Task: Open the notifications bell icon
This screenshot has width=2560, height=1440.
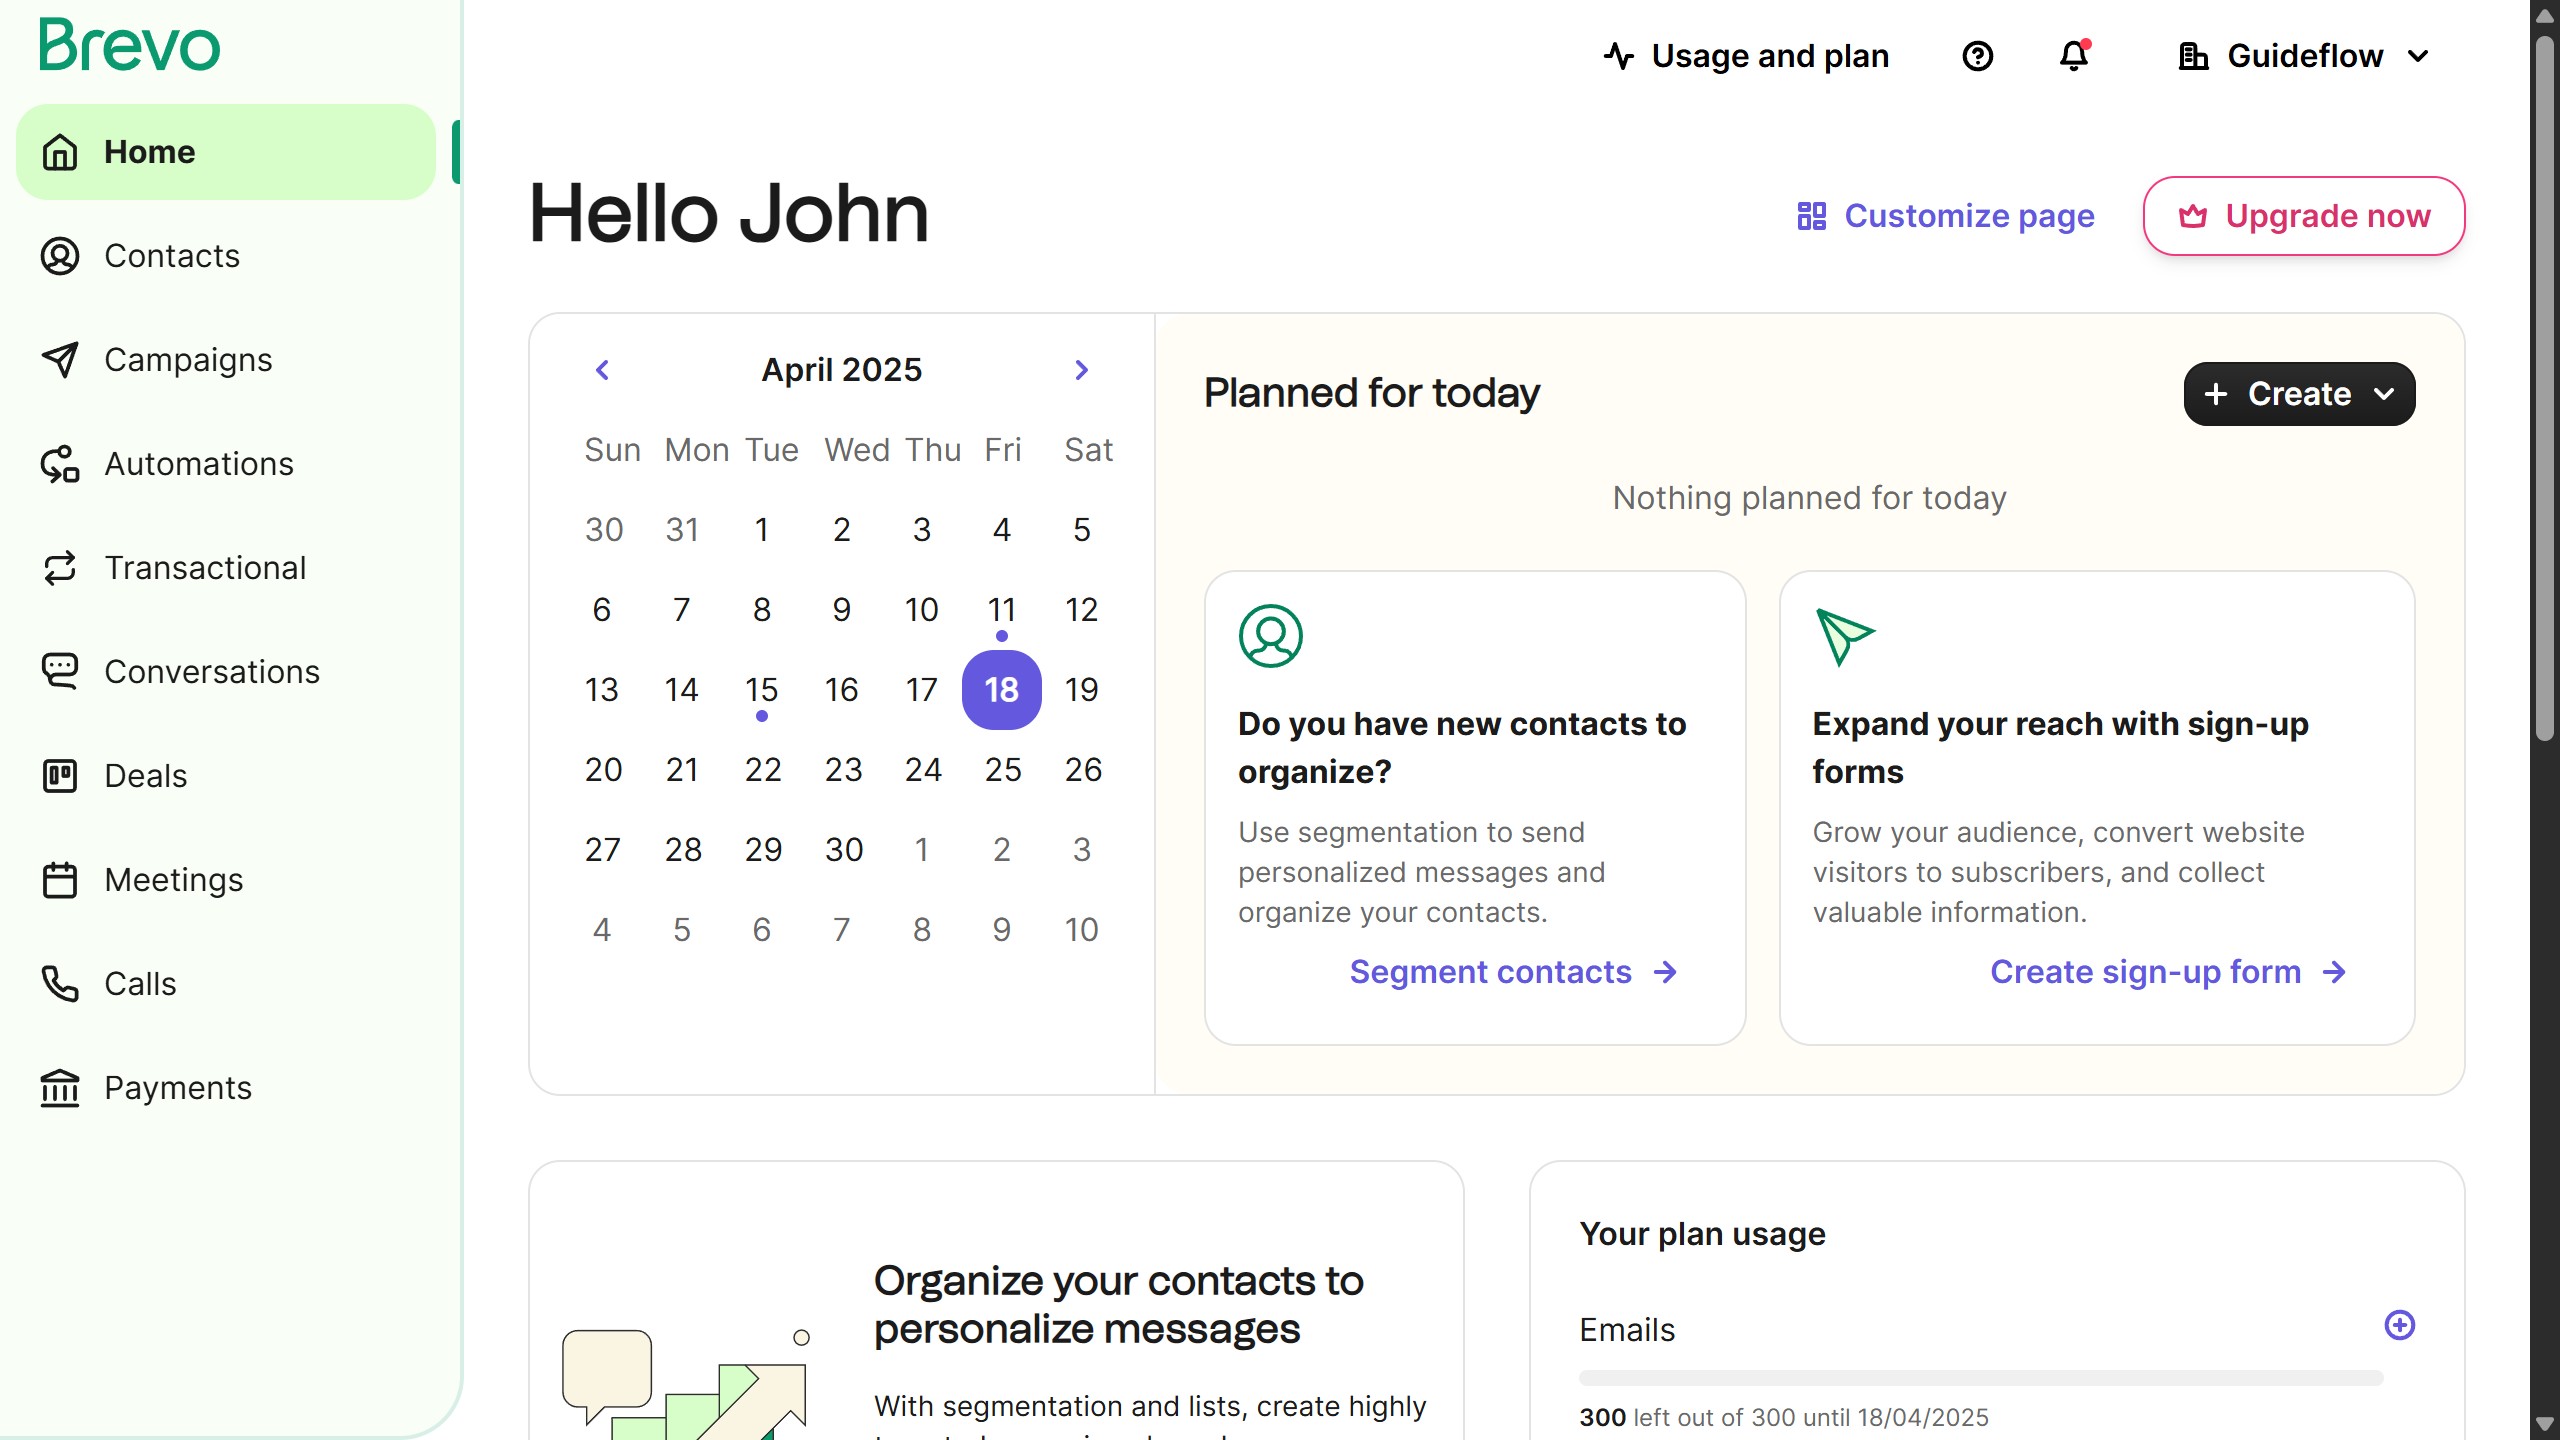Action: pos(2074,56)
